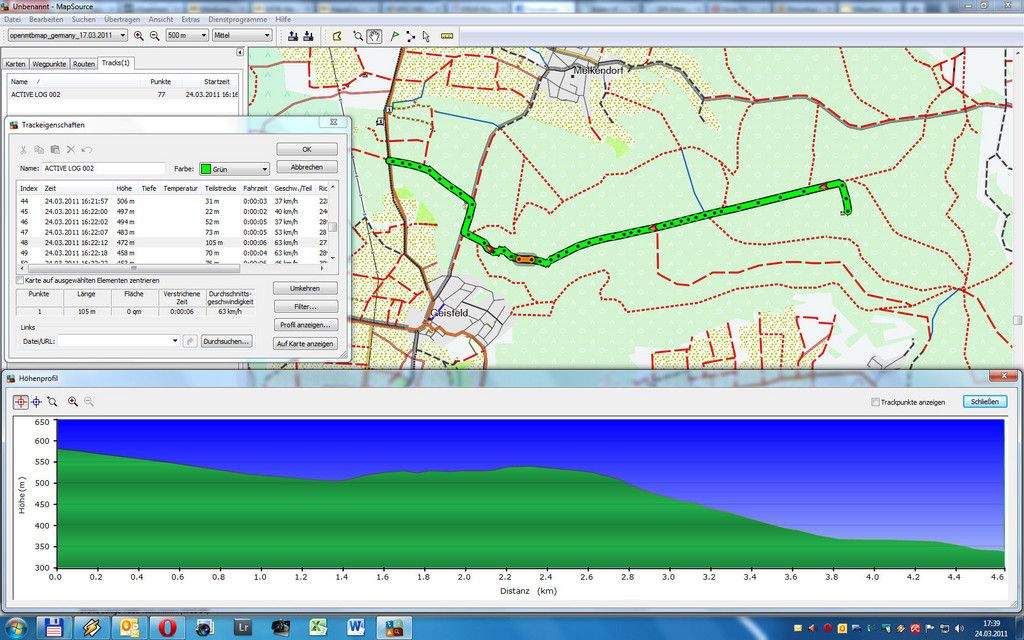1024x640 pixels.
Task: Open Opera from the taskbar
Action: [x=167, y=628]
